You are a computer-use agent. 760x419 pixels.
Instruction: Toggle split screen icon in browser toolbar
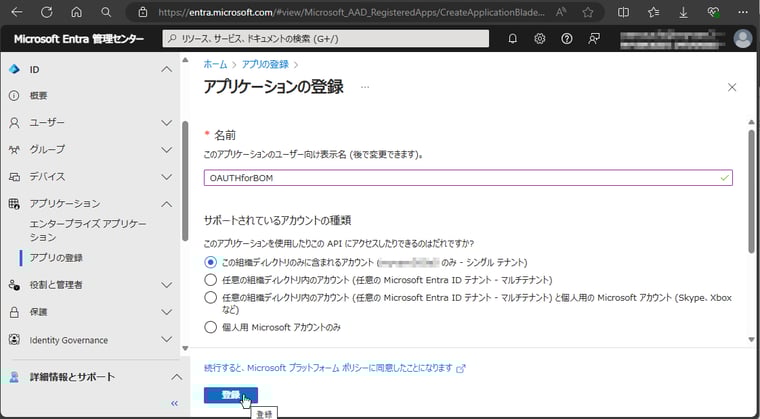(x=625, y=12)
